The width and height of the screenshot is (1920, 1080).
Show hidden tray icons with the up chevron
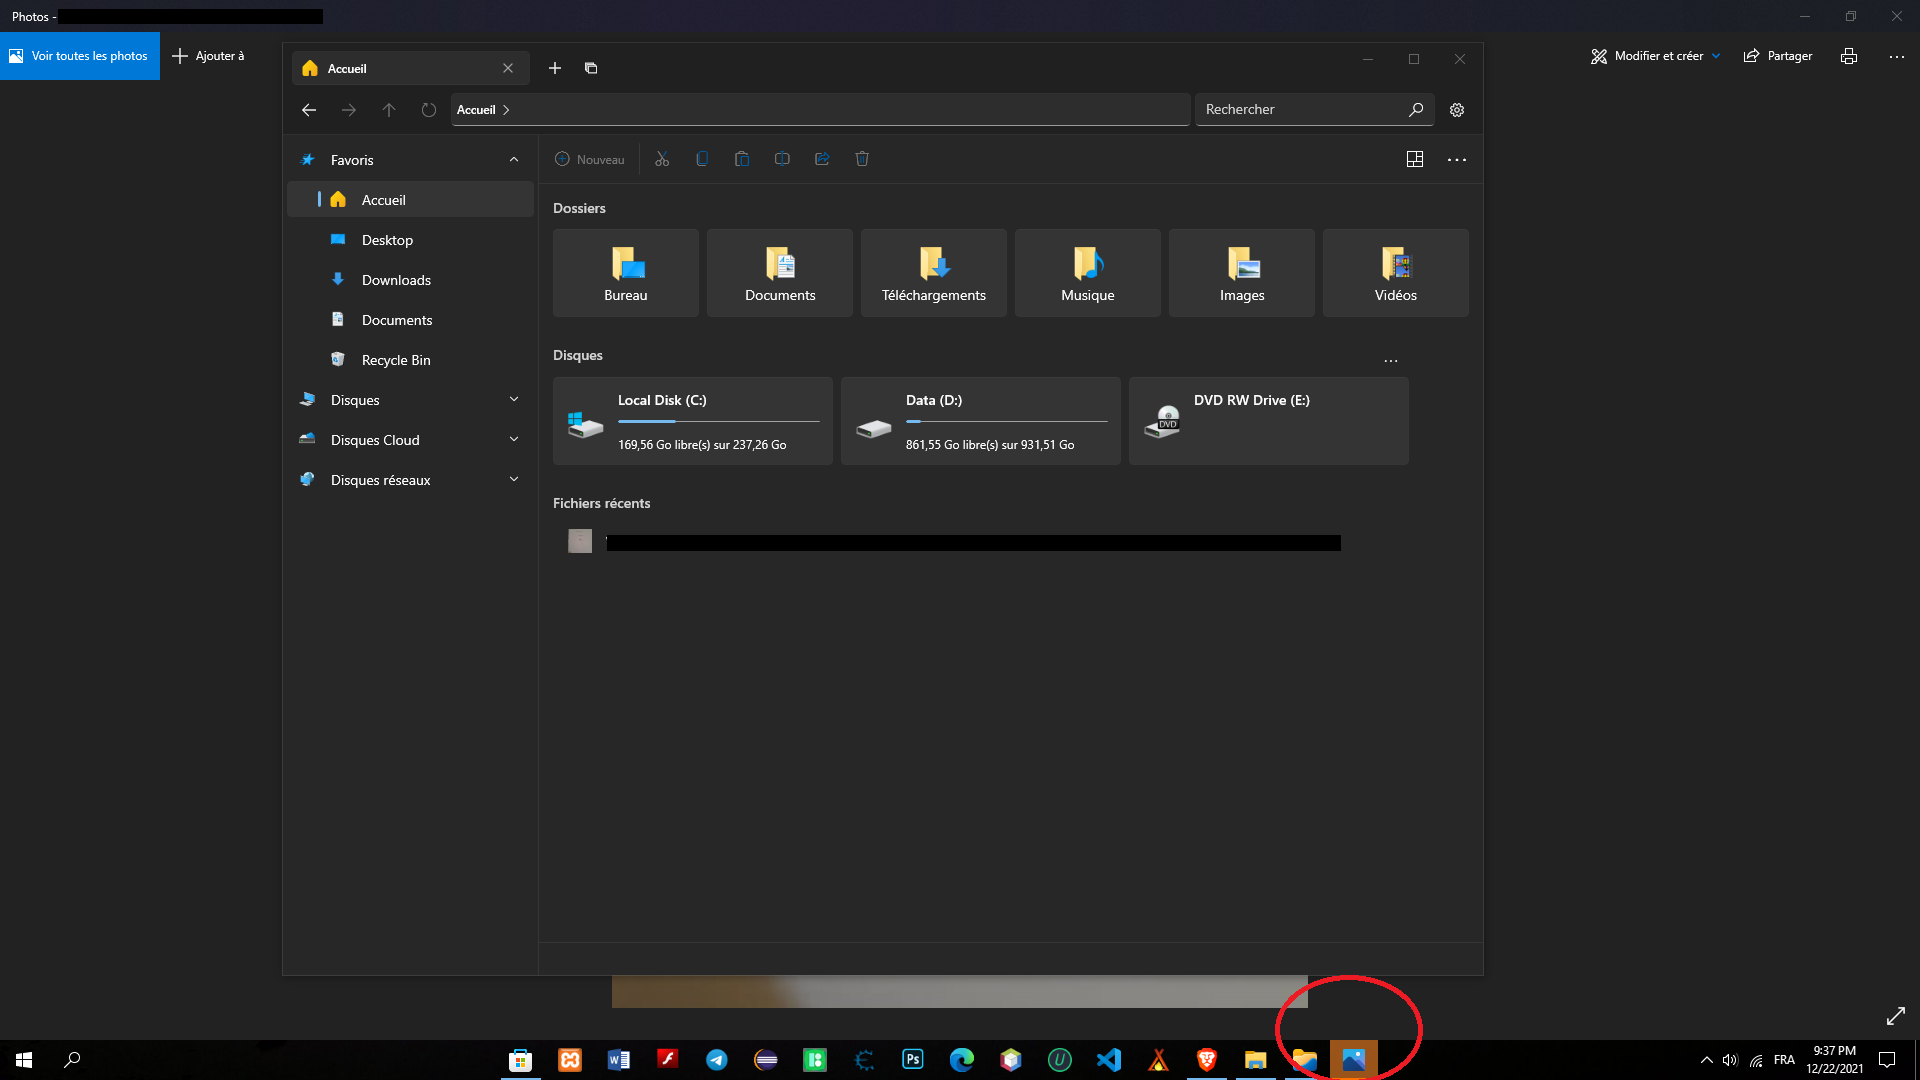tap(1707, 1060)
